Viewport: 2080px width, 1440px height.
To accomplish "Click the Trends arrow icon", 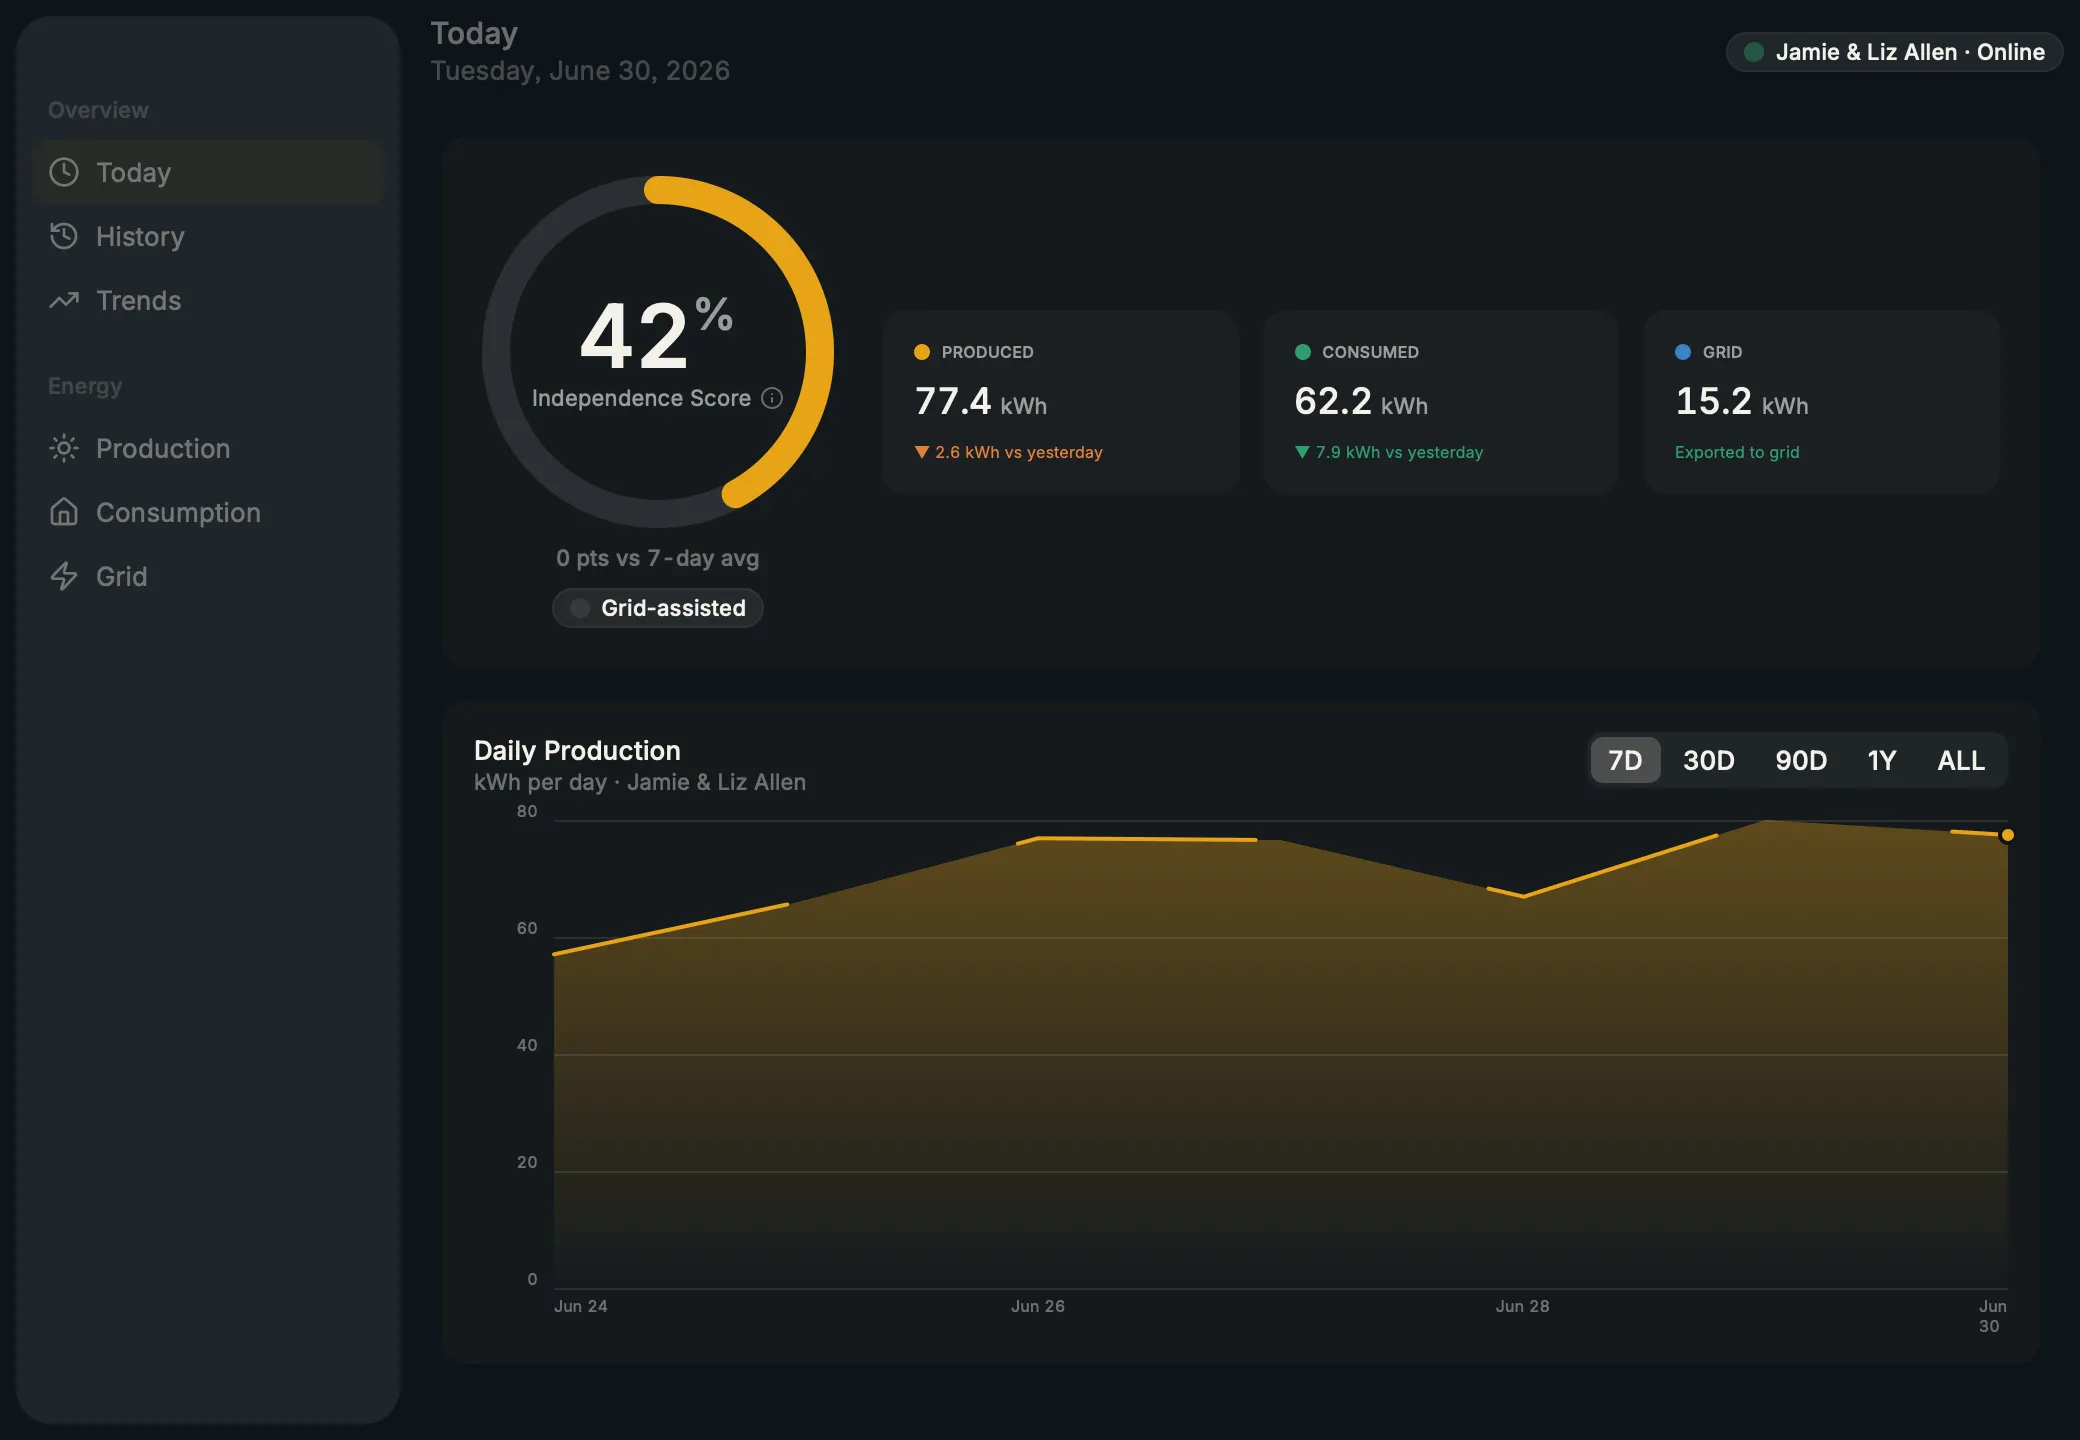I will tap(64, 300).
